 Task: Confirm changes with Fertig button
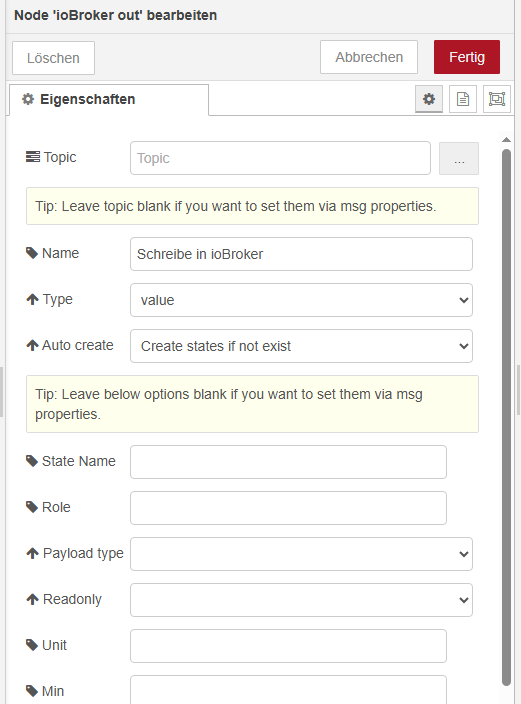pos(467,57)
